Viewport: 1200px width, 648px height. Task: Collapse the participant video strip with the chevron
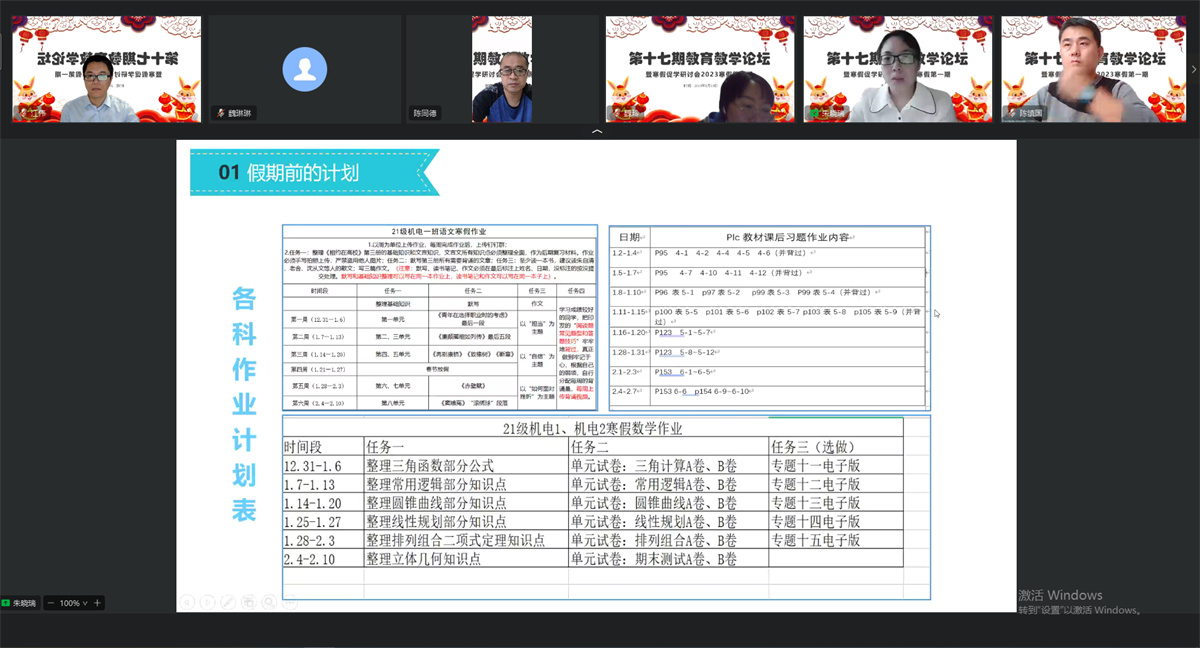(x=597, y=131)
